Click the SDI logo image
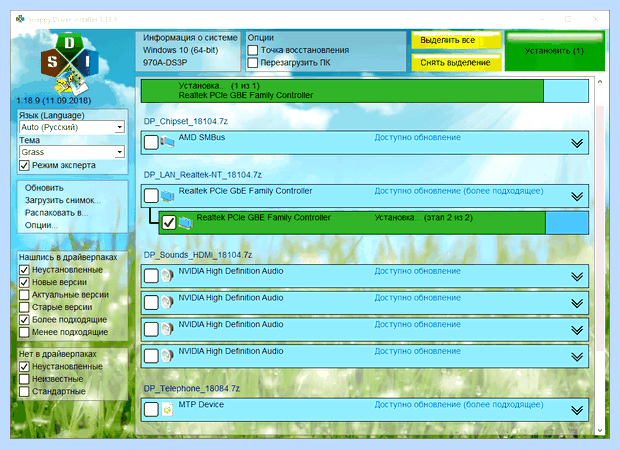Screen dimensions: 620x449 click(70, 63)
